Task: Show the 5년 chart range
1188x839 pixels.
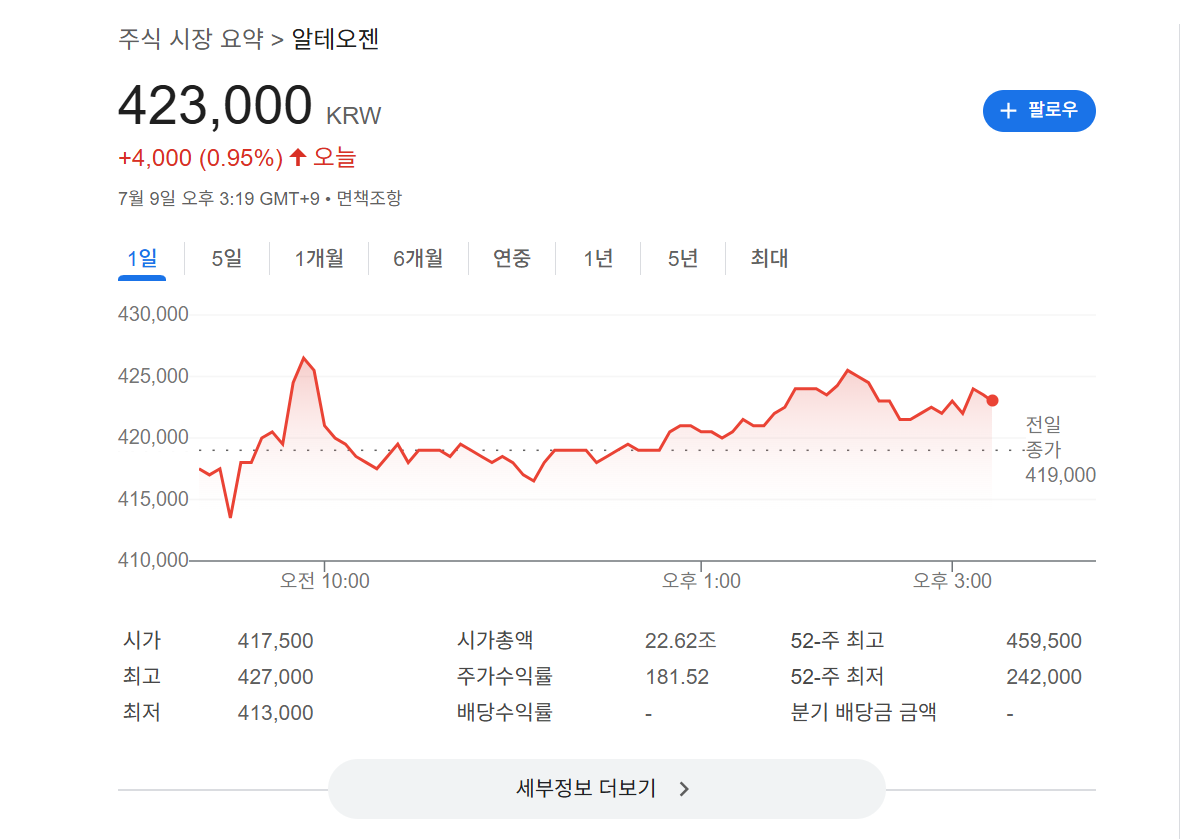Action: [x=683, y=258]
